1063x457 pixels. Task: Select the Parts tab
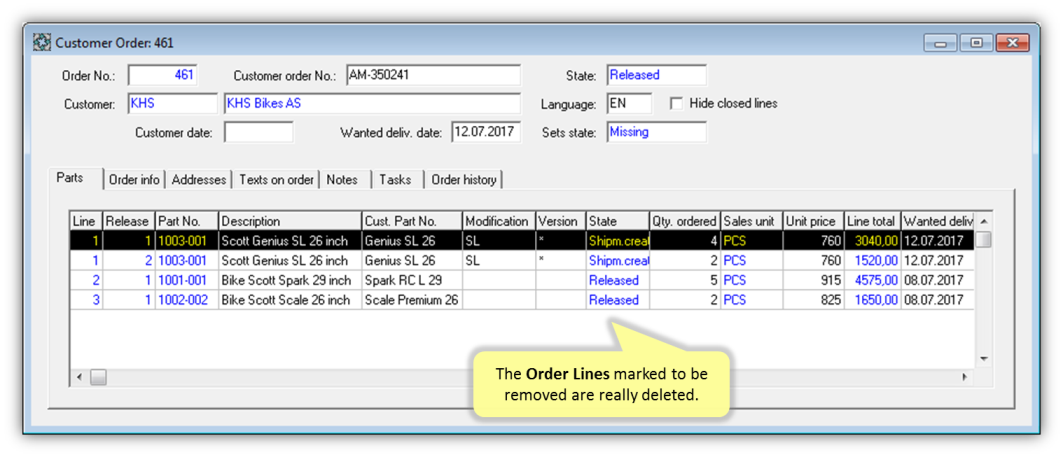(x=70, y=178)
